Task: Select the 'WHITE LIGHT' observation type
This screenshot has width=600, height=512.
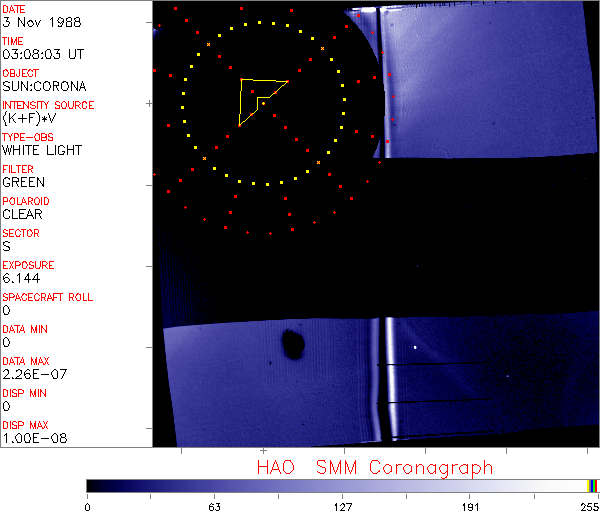Action: [x=42, y=150]
